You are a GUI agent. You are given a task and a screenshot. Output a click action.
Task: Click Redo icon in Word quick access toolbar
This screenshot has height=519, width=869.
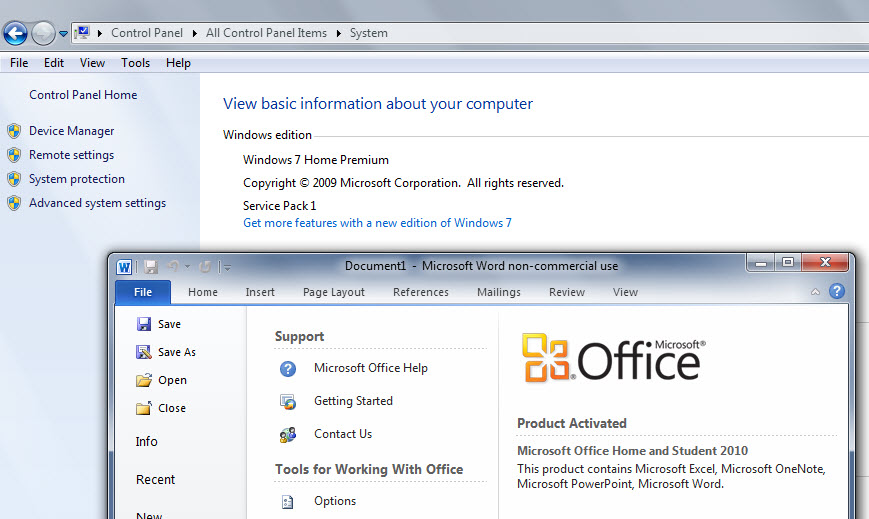[205, 267]
